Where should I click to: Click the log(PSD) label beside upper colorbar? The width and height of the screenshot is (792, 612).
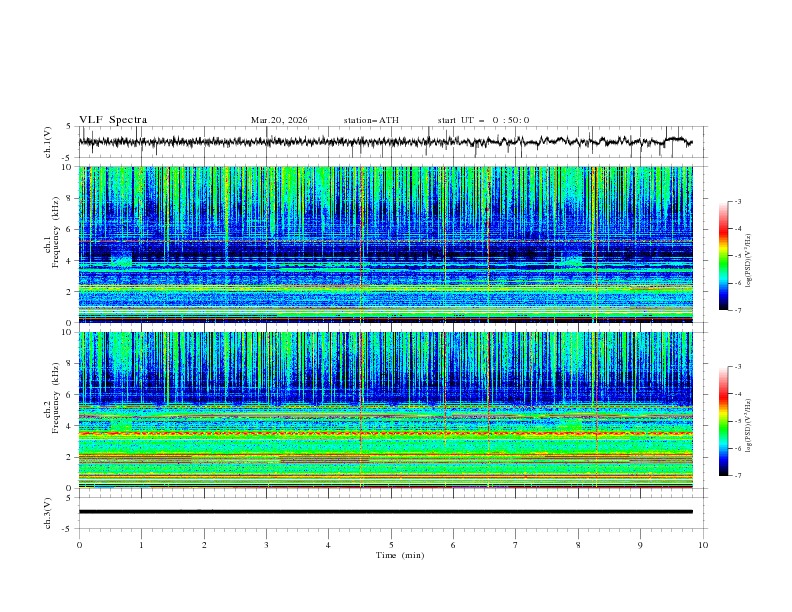(x=750, y=256)
